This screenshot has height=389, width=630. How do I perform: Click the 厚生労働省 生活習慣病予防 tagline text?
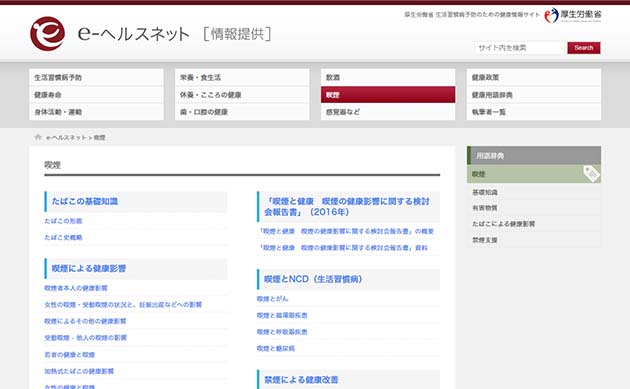pos(472,14)
